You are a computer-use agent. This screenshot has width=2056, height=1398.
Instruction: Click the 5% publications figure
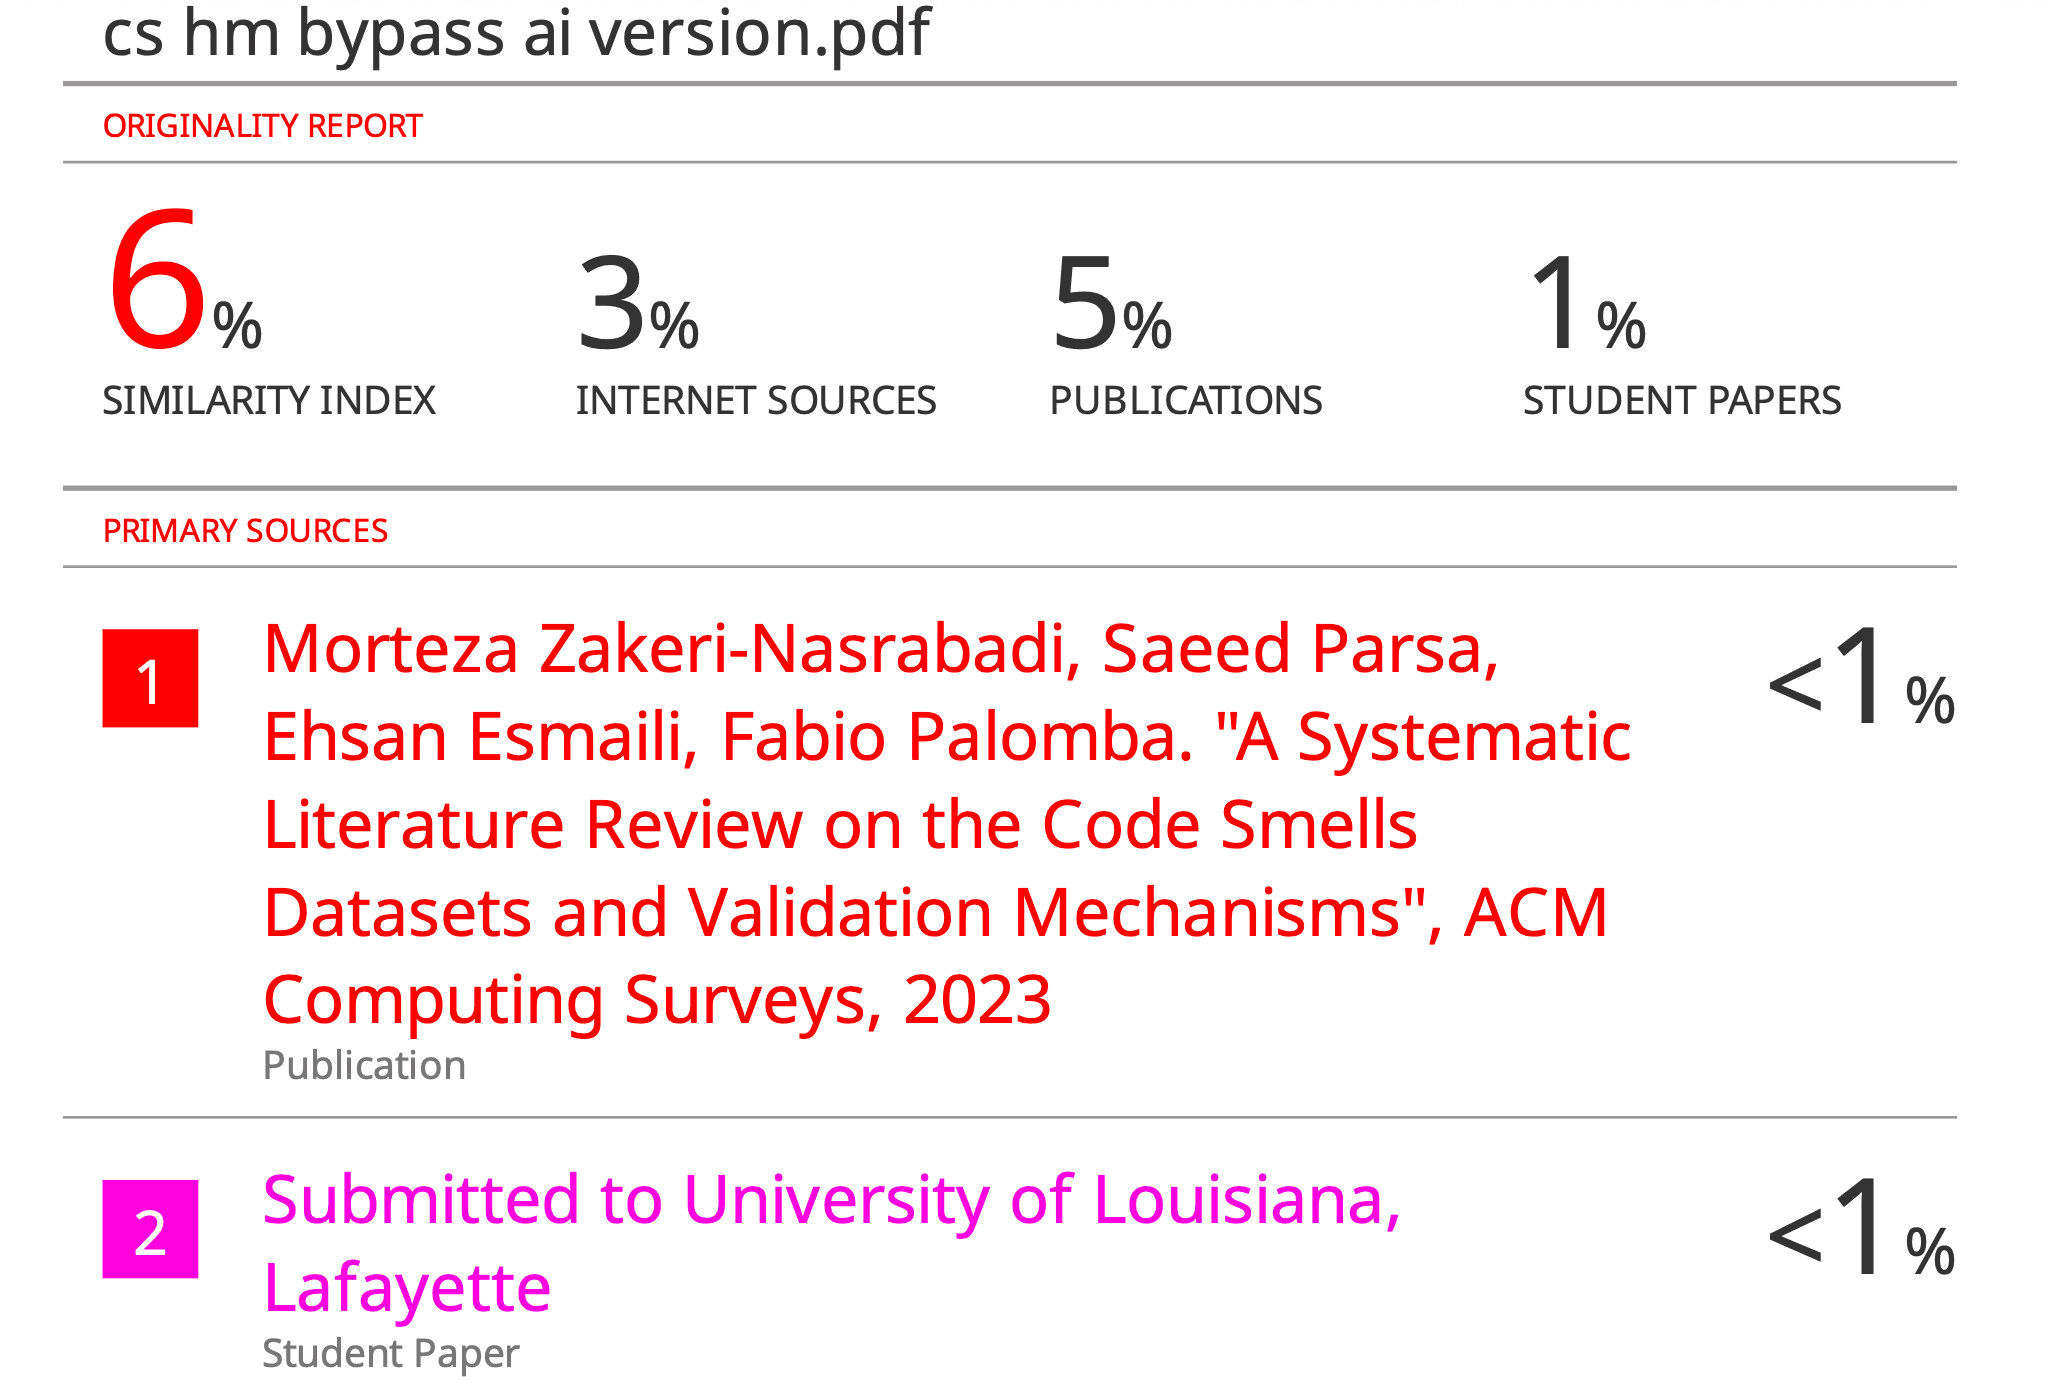click(x=1111, y=305)
